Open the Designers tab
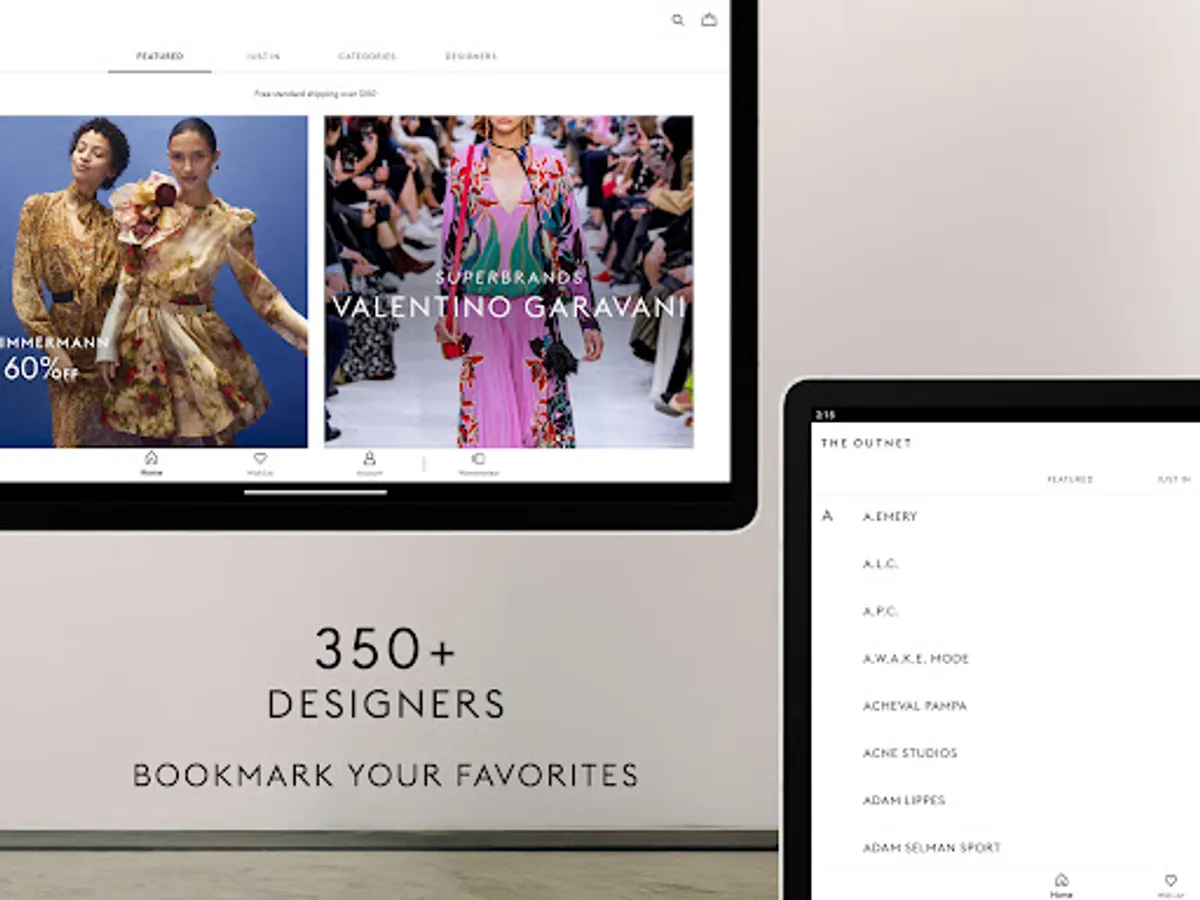The image size is (1200, 900). pos(471,56)
